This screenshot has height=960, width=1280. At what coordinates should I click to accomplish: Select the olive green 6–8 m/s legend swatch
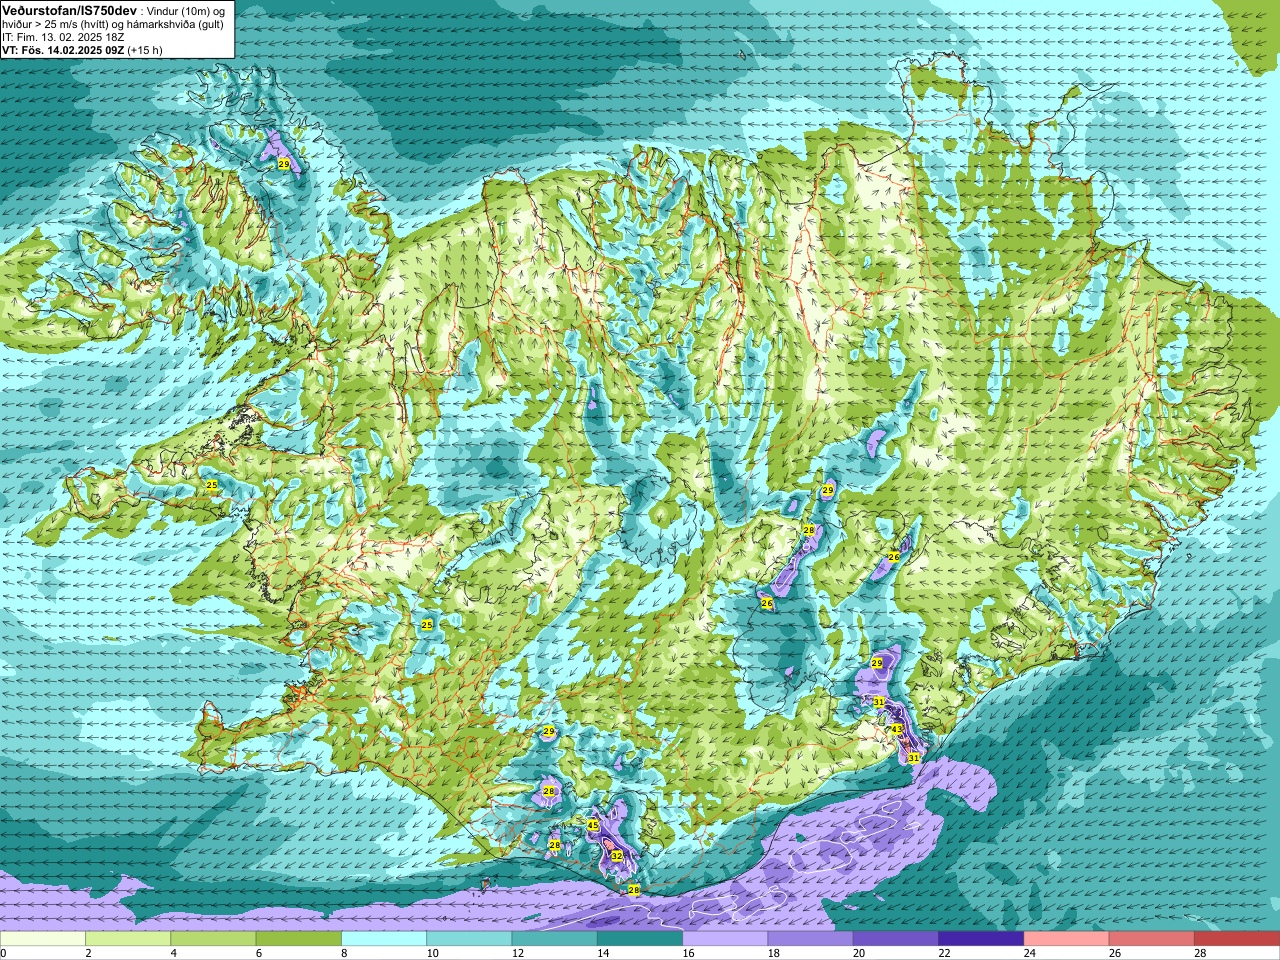[x=298, y=939]
